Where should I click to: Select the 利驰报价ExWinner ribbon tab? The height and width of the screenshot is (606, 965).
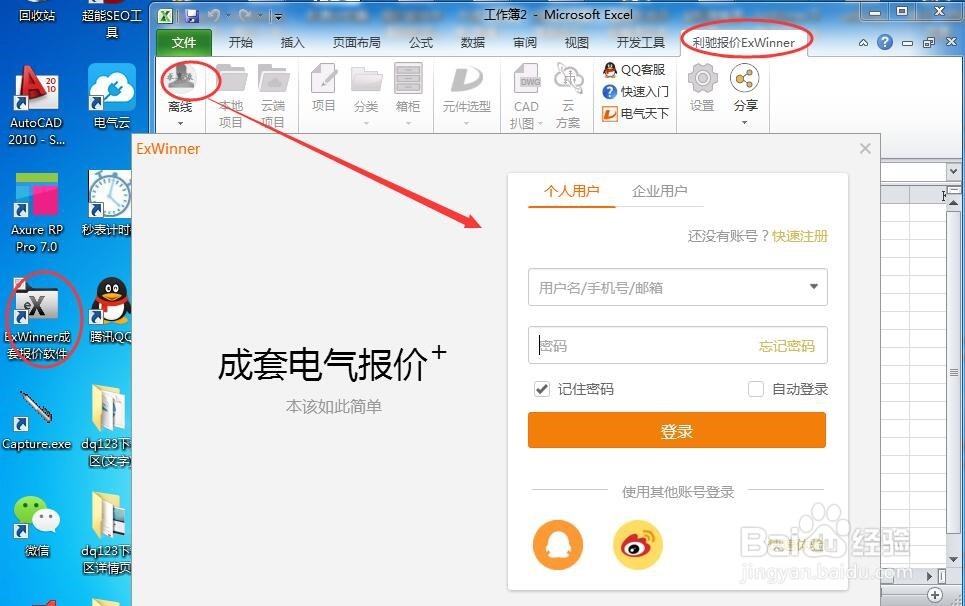click(x=743, y=42)
